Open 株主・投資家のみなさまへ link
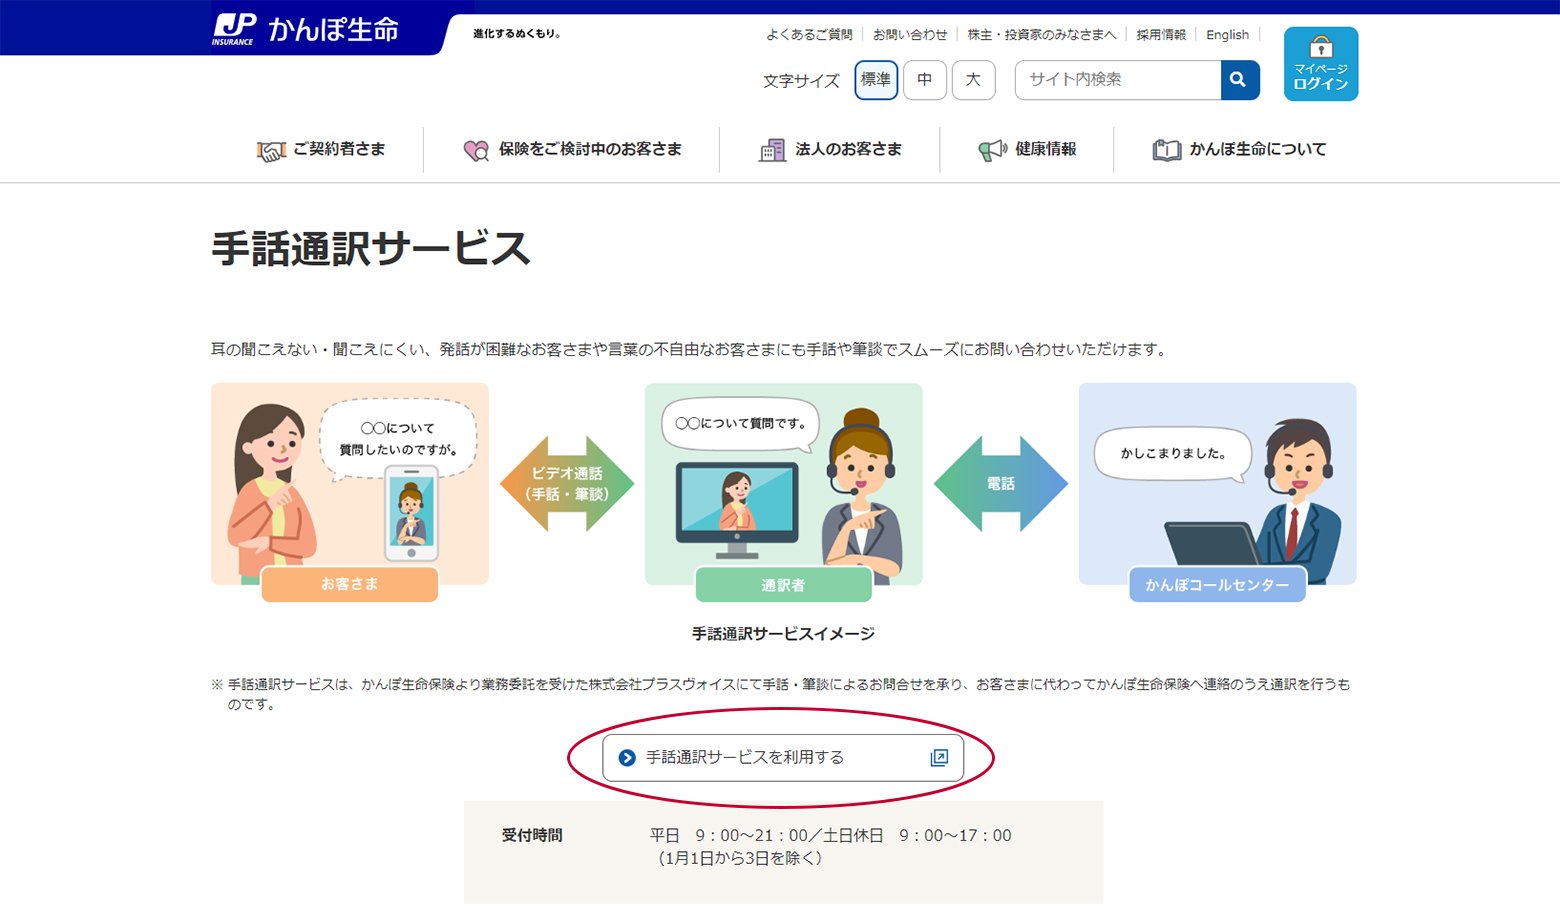The image size is (1560, 923). coord(1042,35)
